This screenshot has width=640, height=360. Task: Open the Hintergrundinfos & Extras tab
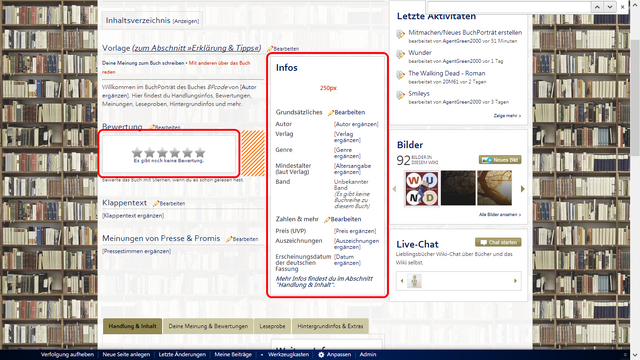[x=330, y=326]
